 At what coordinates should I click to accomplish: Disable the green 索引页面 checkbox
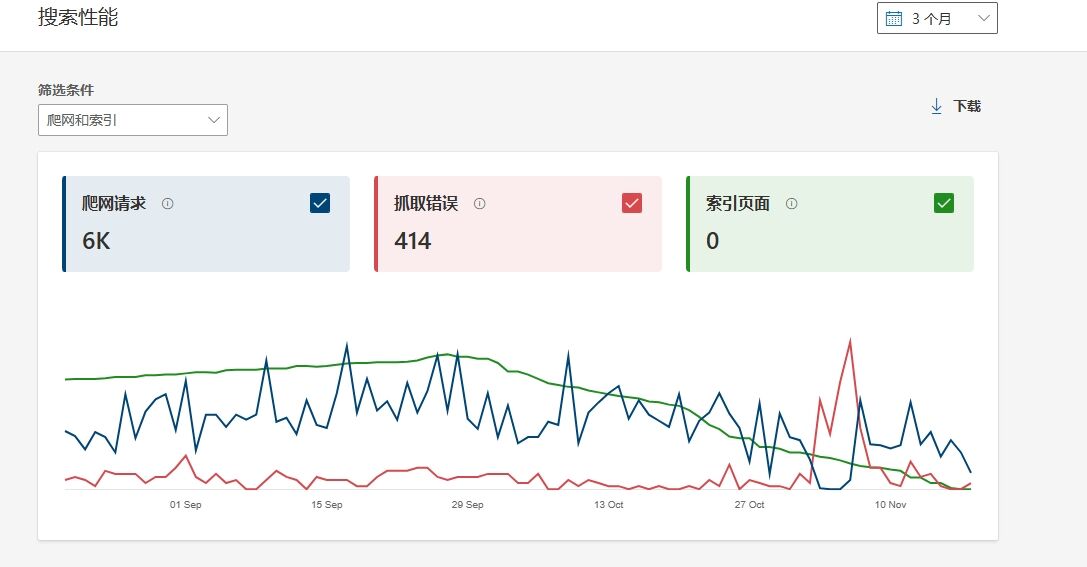point(944,203)
